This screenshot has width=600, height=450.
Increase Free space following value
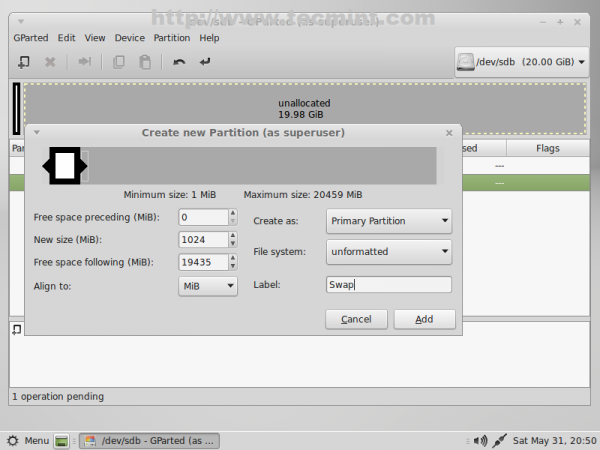233,258
